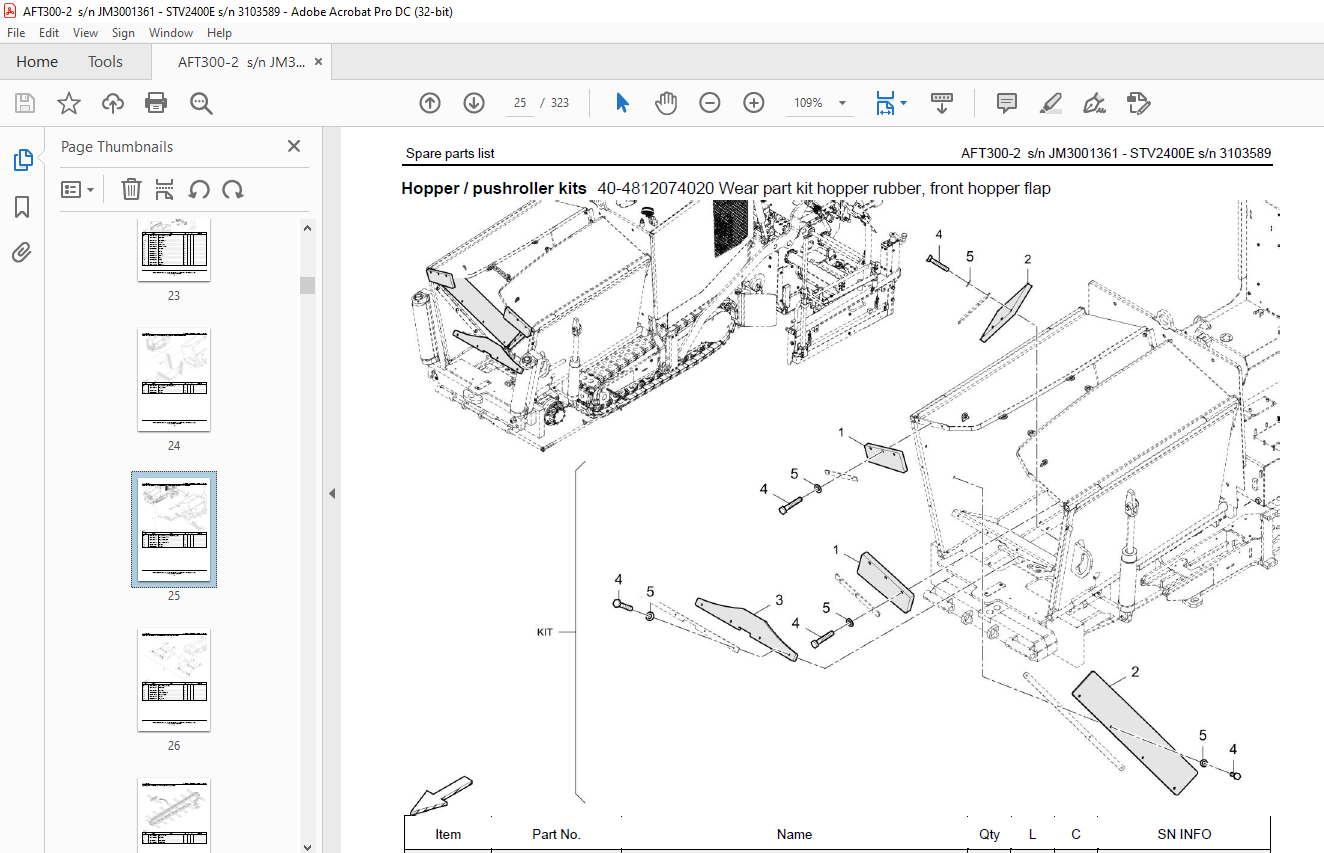Activate the Hand pan tool
The image size is (1324, 853).
(666, 103)
